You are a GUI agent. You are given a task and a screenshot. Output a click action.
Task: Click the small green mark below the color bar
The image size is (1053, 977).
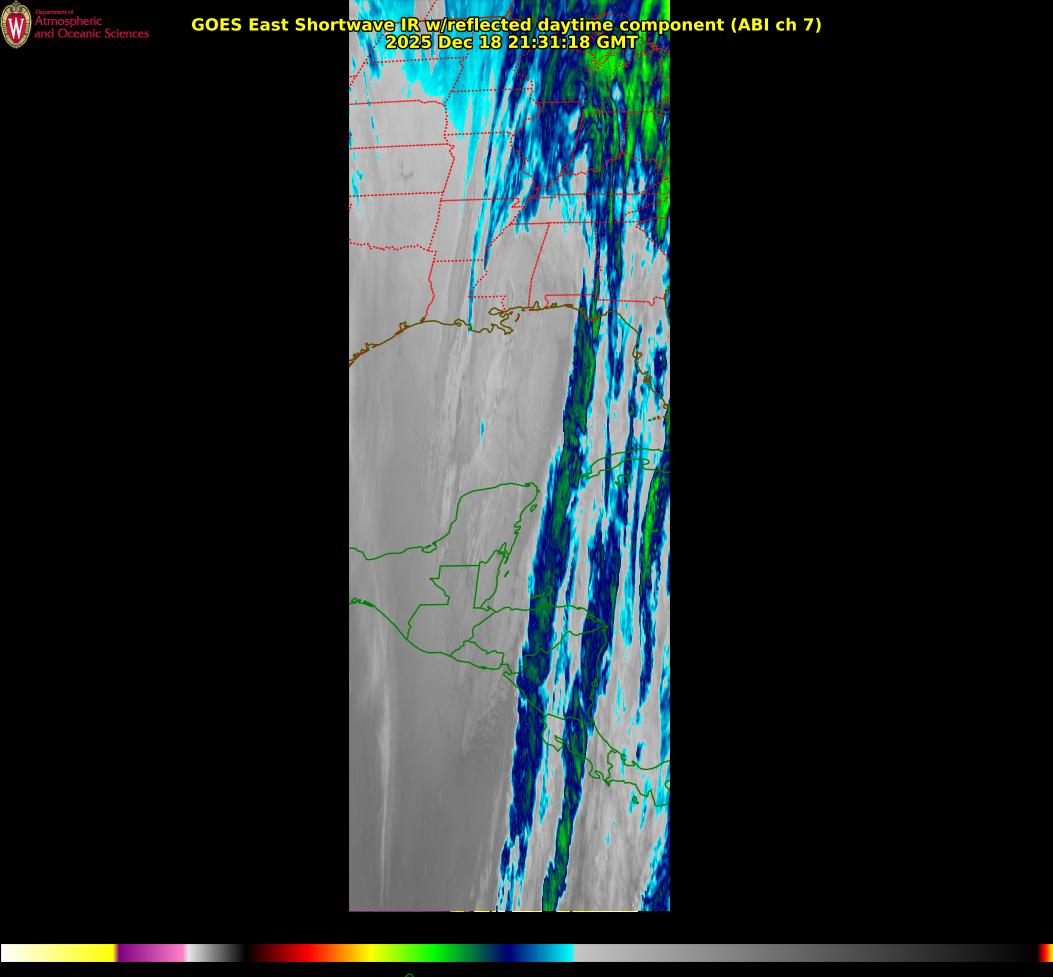[409, 974]
